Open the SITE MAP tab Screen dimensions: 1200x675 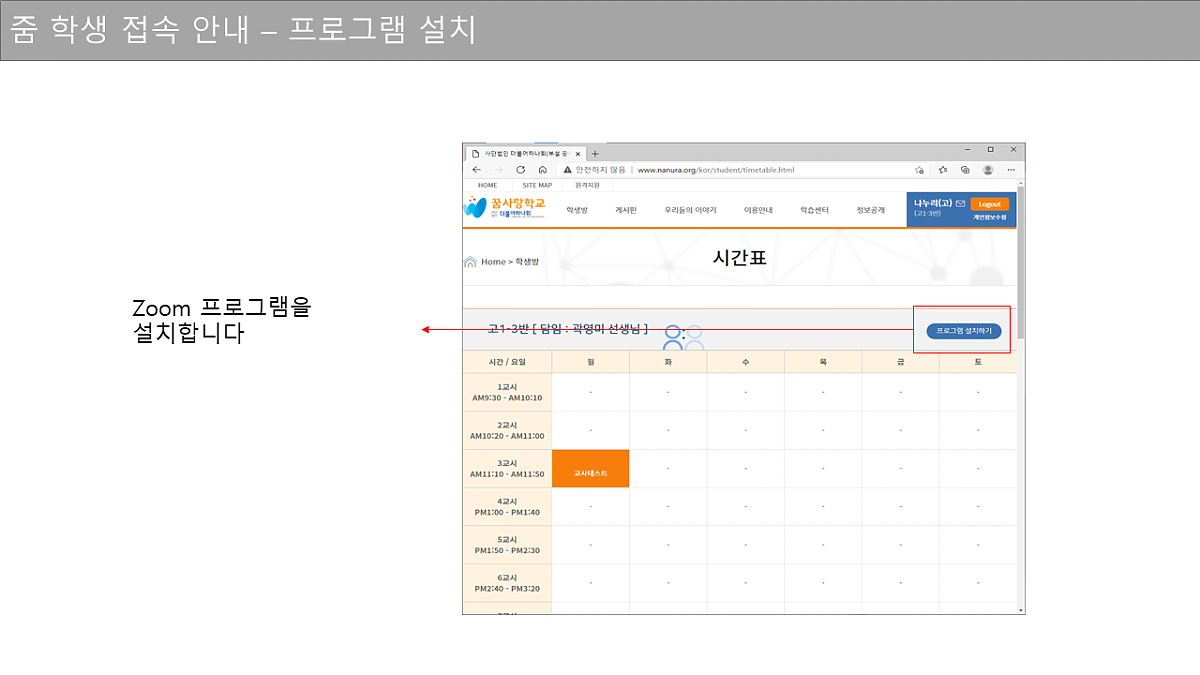537,185
